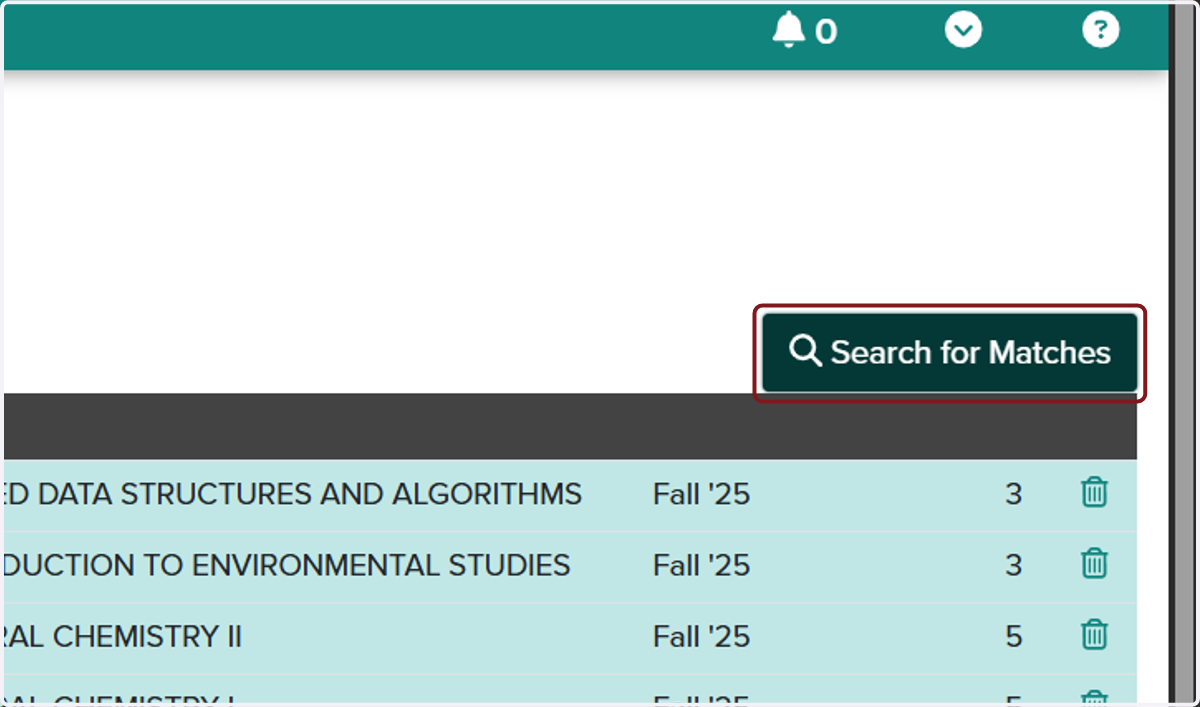
Task: Select the DATA STRUCTURES AND ALGORITHMS title
Action: [x=293, y=494]
